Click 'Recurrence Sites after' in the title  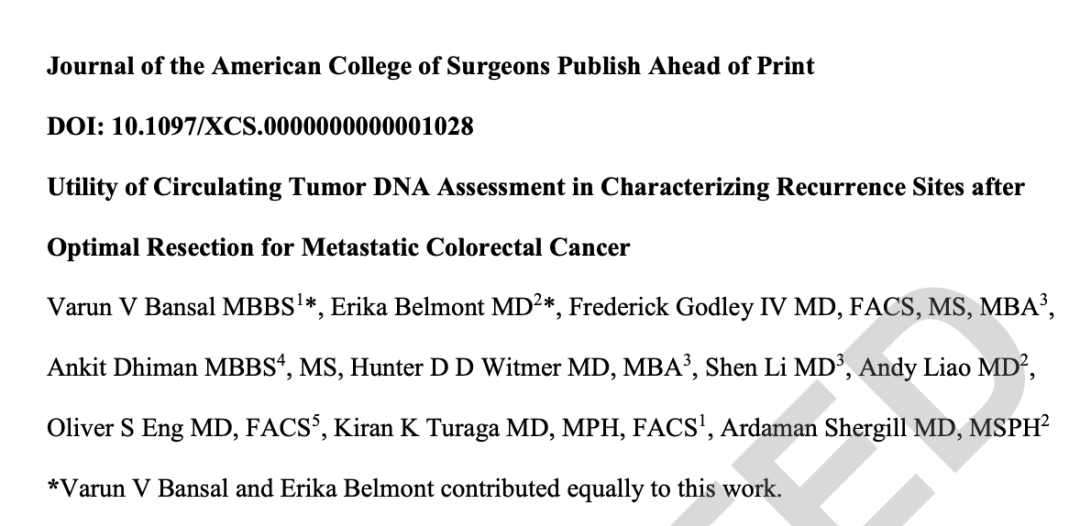click(x=900, y=187)
